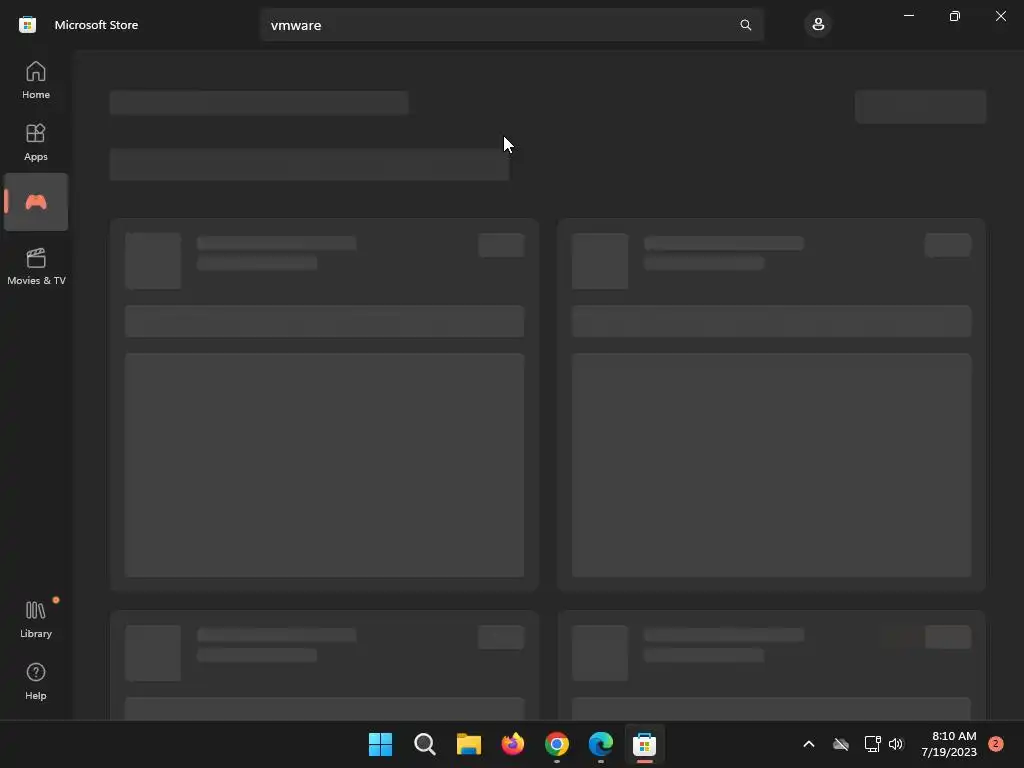
Task: Open the Windows Start menu
Action: (380, 744)
